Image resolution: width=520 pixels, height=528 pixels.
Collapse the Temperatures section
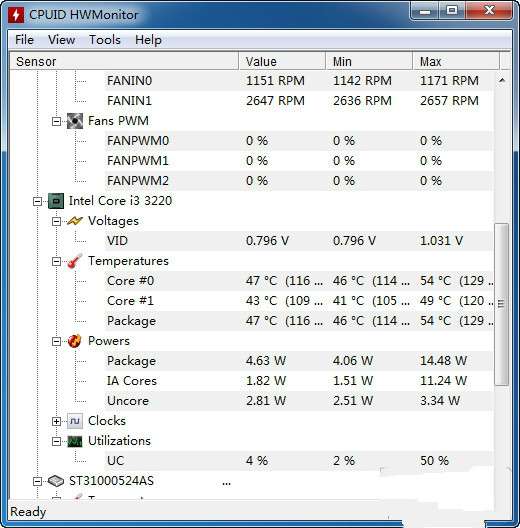(x=57, y=261)
